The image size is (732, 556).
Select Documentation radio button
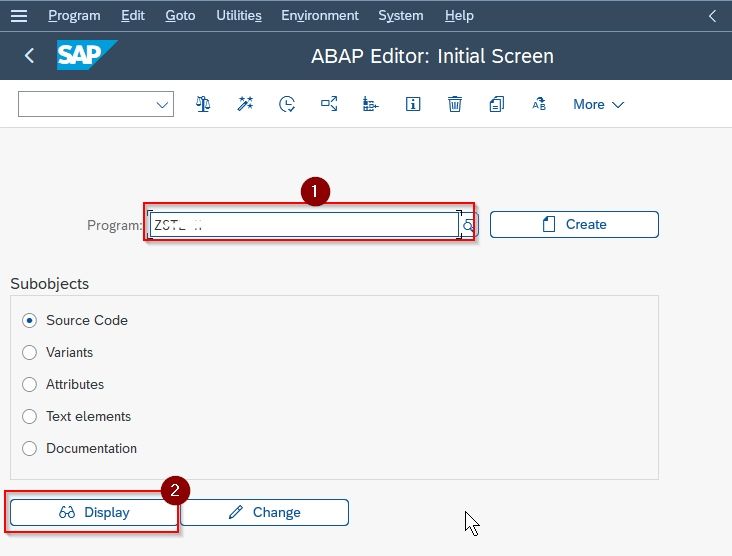tap(29, 449)
